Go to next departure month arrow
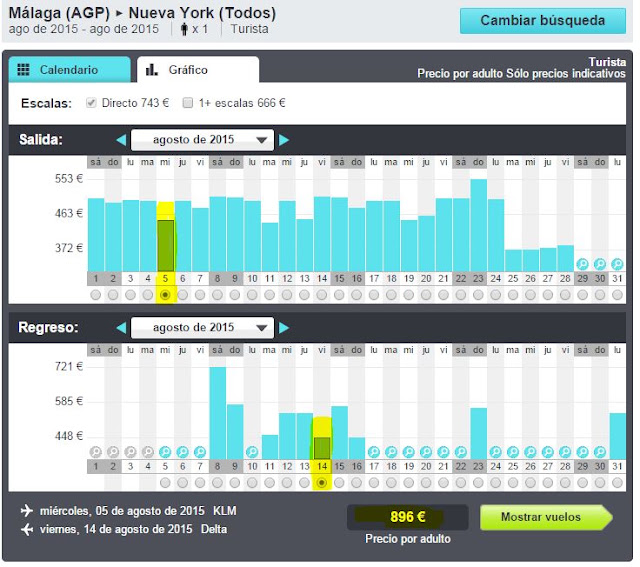Image resolution: width=640 pixels, height=567 pixels. pyautogui.click(x=284, y=140)
